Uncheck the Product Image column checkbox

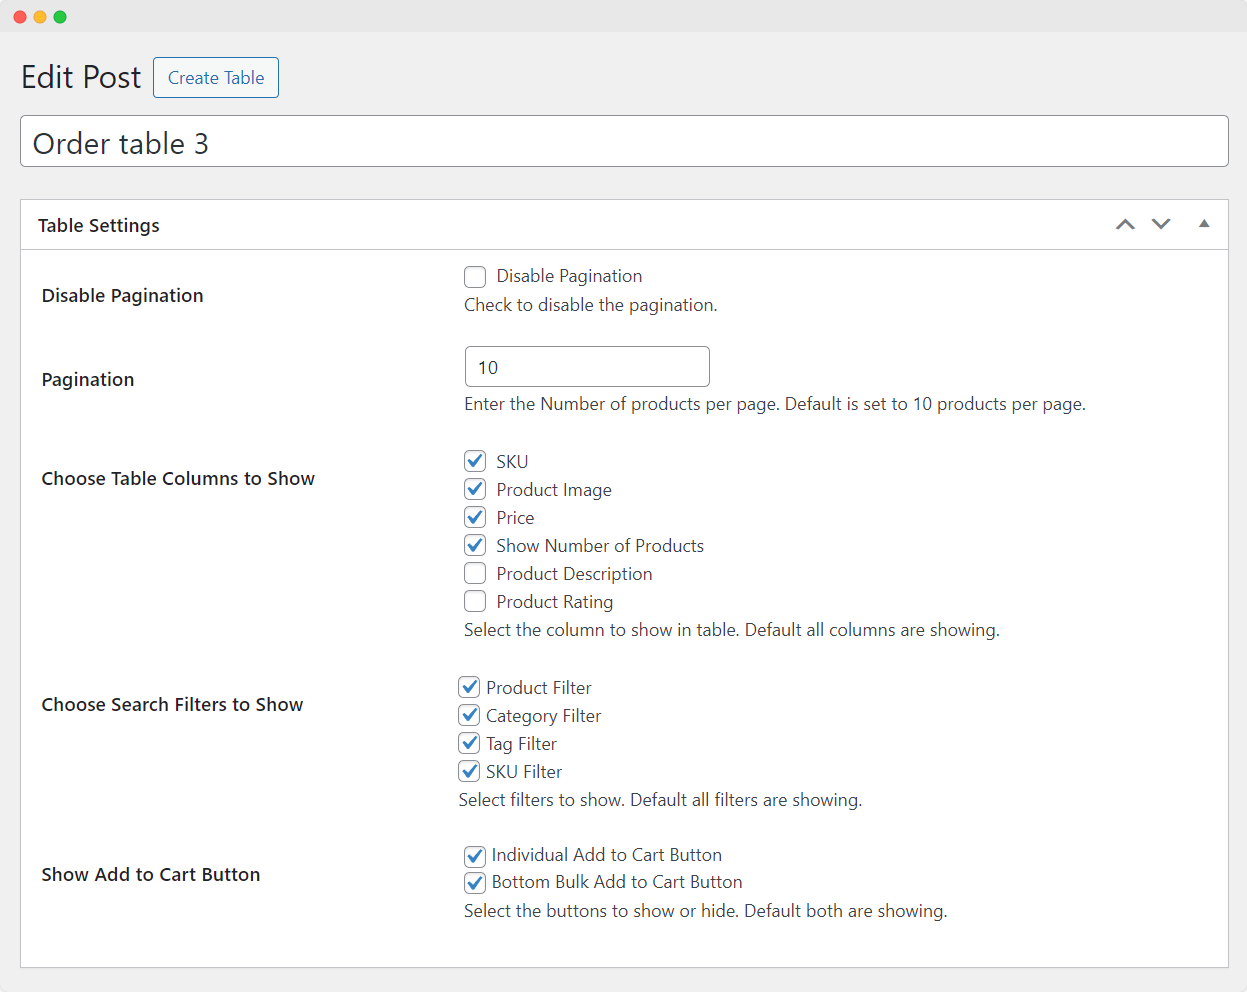[475, 489]
